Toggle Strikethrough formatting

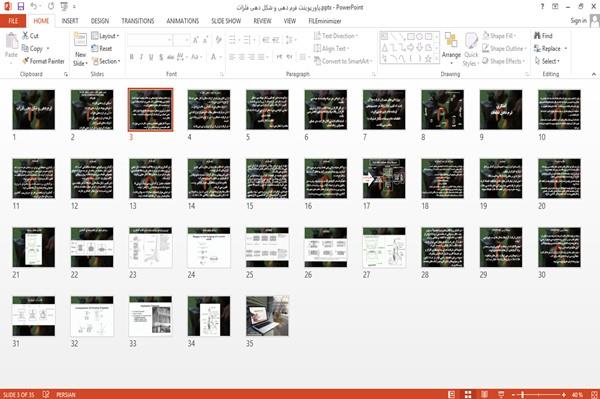pyautogui.click(x=171, y=57)
